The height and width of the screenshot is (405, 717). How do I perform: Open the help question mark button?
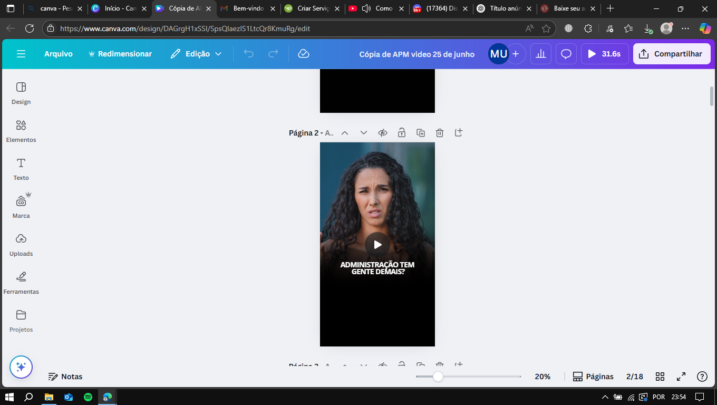(702, 376)
